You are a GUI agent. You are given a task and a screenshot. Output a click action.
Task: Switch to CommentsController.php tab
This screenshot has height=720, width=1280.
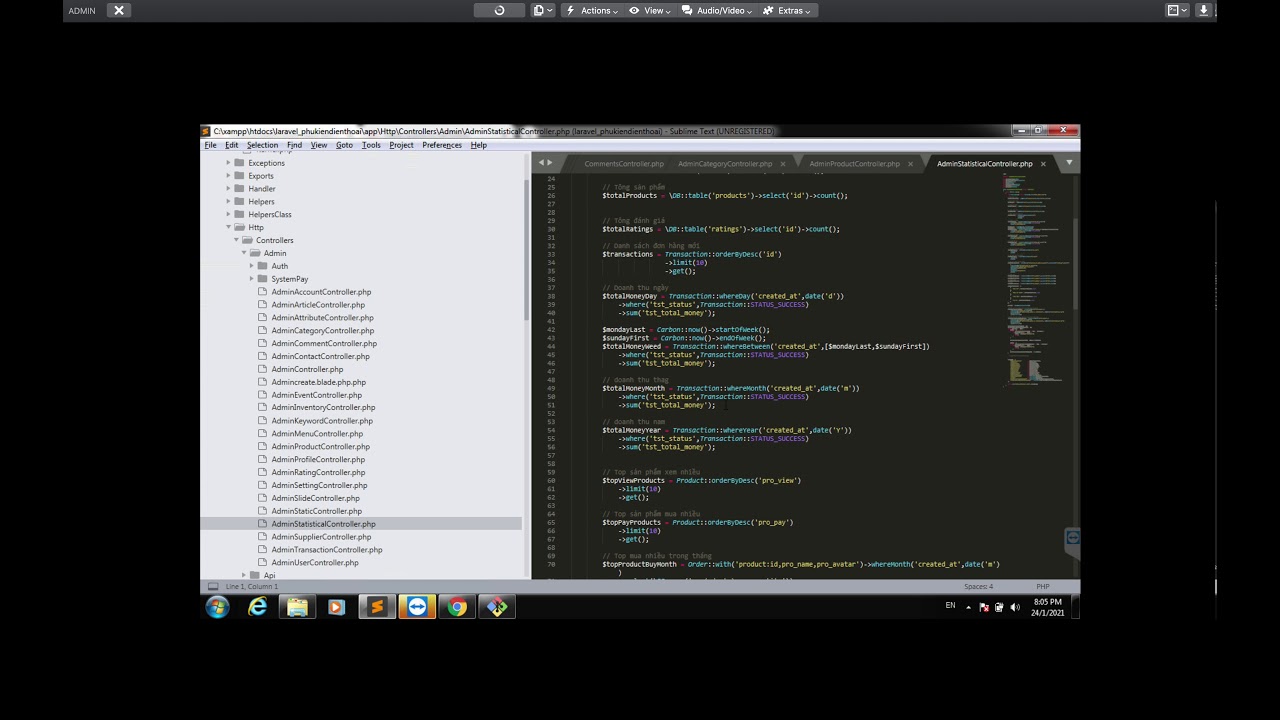coord(624,164)
